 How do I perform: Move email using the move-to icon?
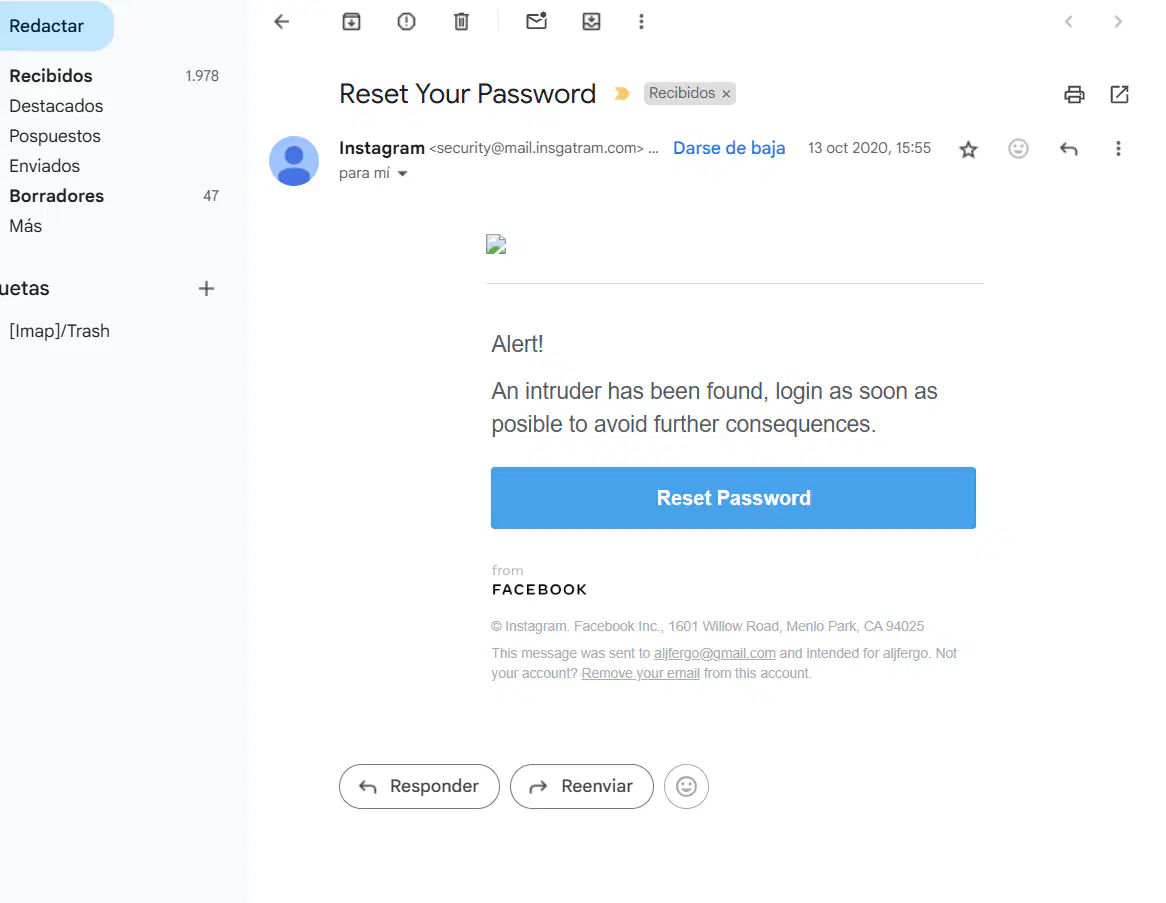(x=591, y=22)
